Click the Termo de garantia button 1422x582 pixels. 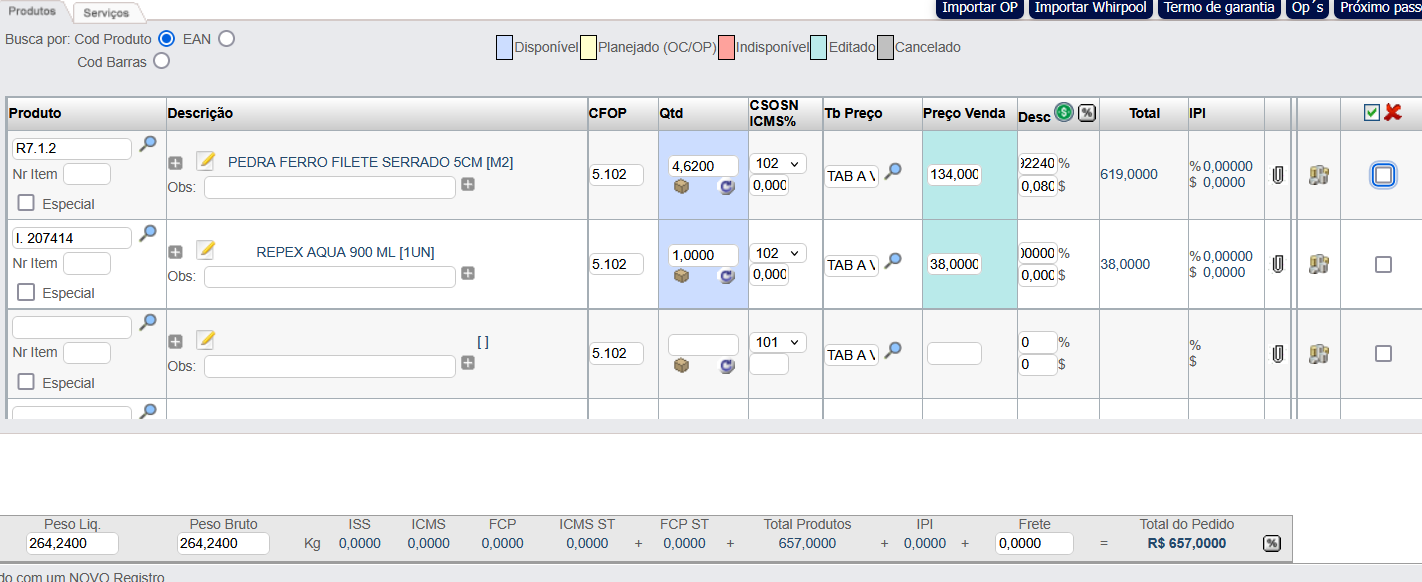(1219, 8)
